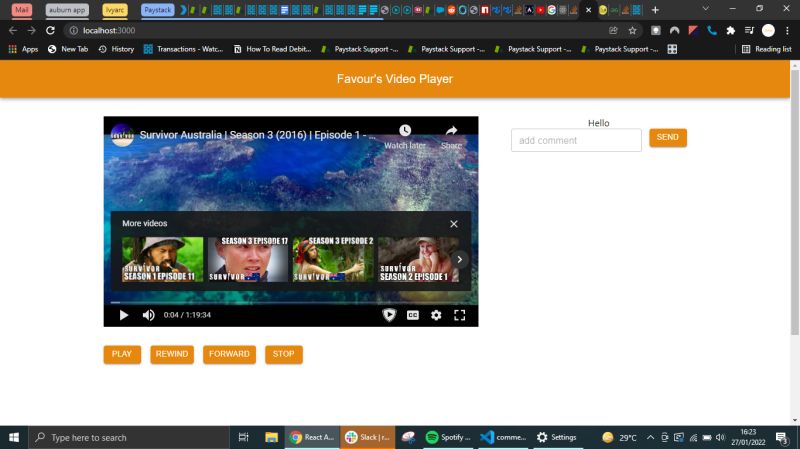The height and width of the screenshot is (449, 800).
Task: Open File Explorer from the taskbar
Action: click(x=271, y=438)
